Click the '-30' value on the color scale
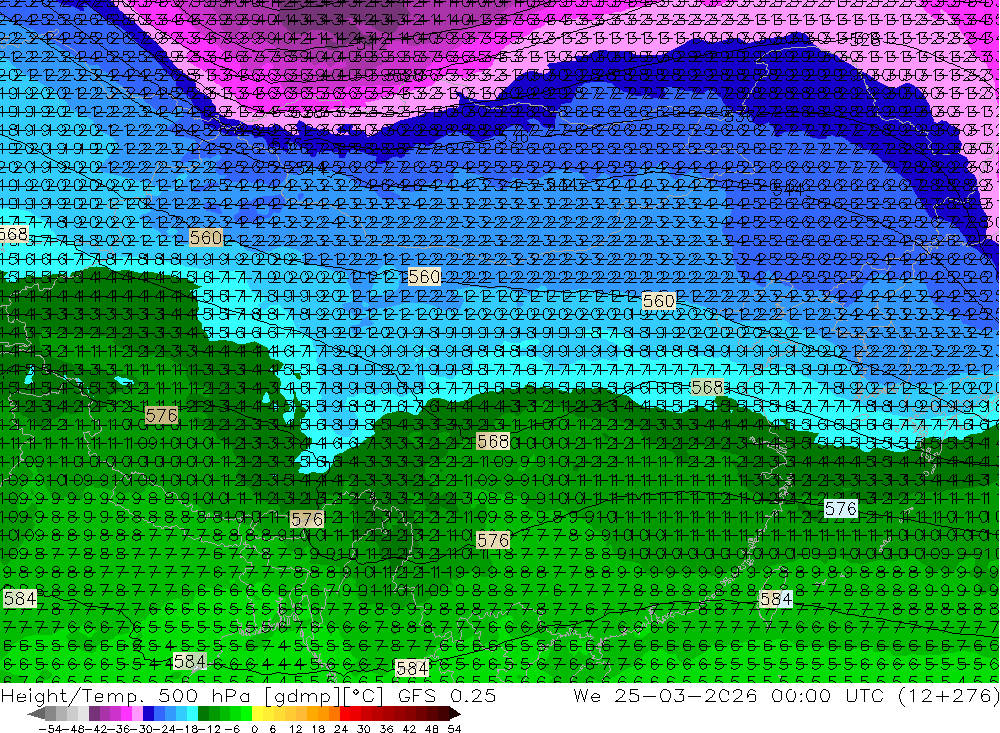 pos(144,729)
